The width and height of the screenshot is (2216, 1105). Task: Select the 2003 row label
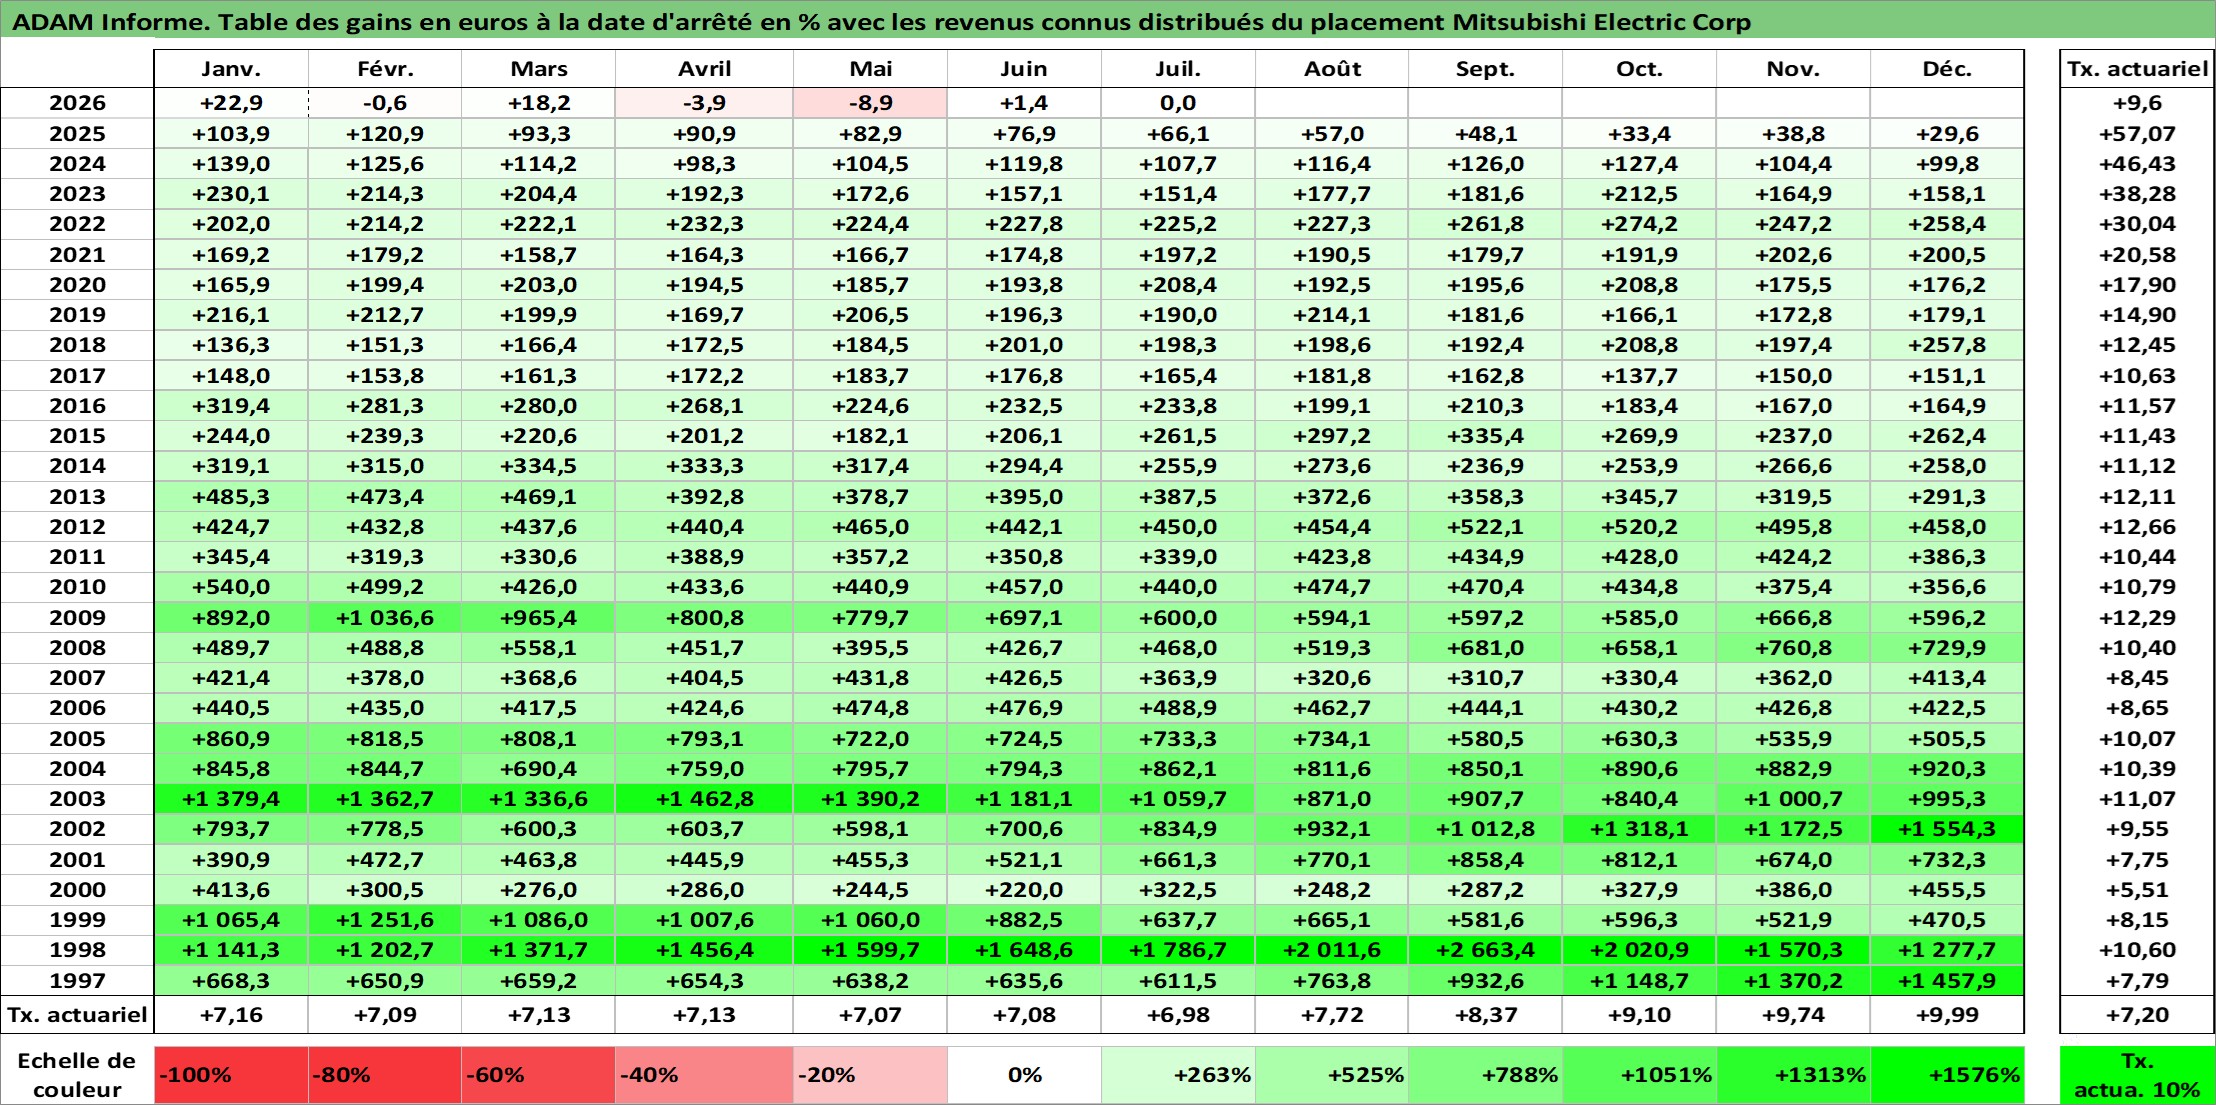(77, 799)
